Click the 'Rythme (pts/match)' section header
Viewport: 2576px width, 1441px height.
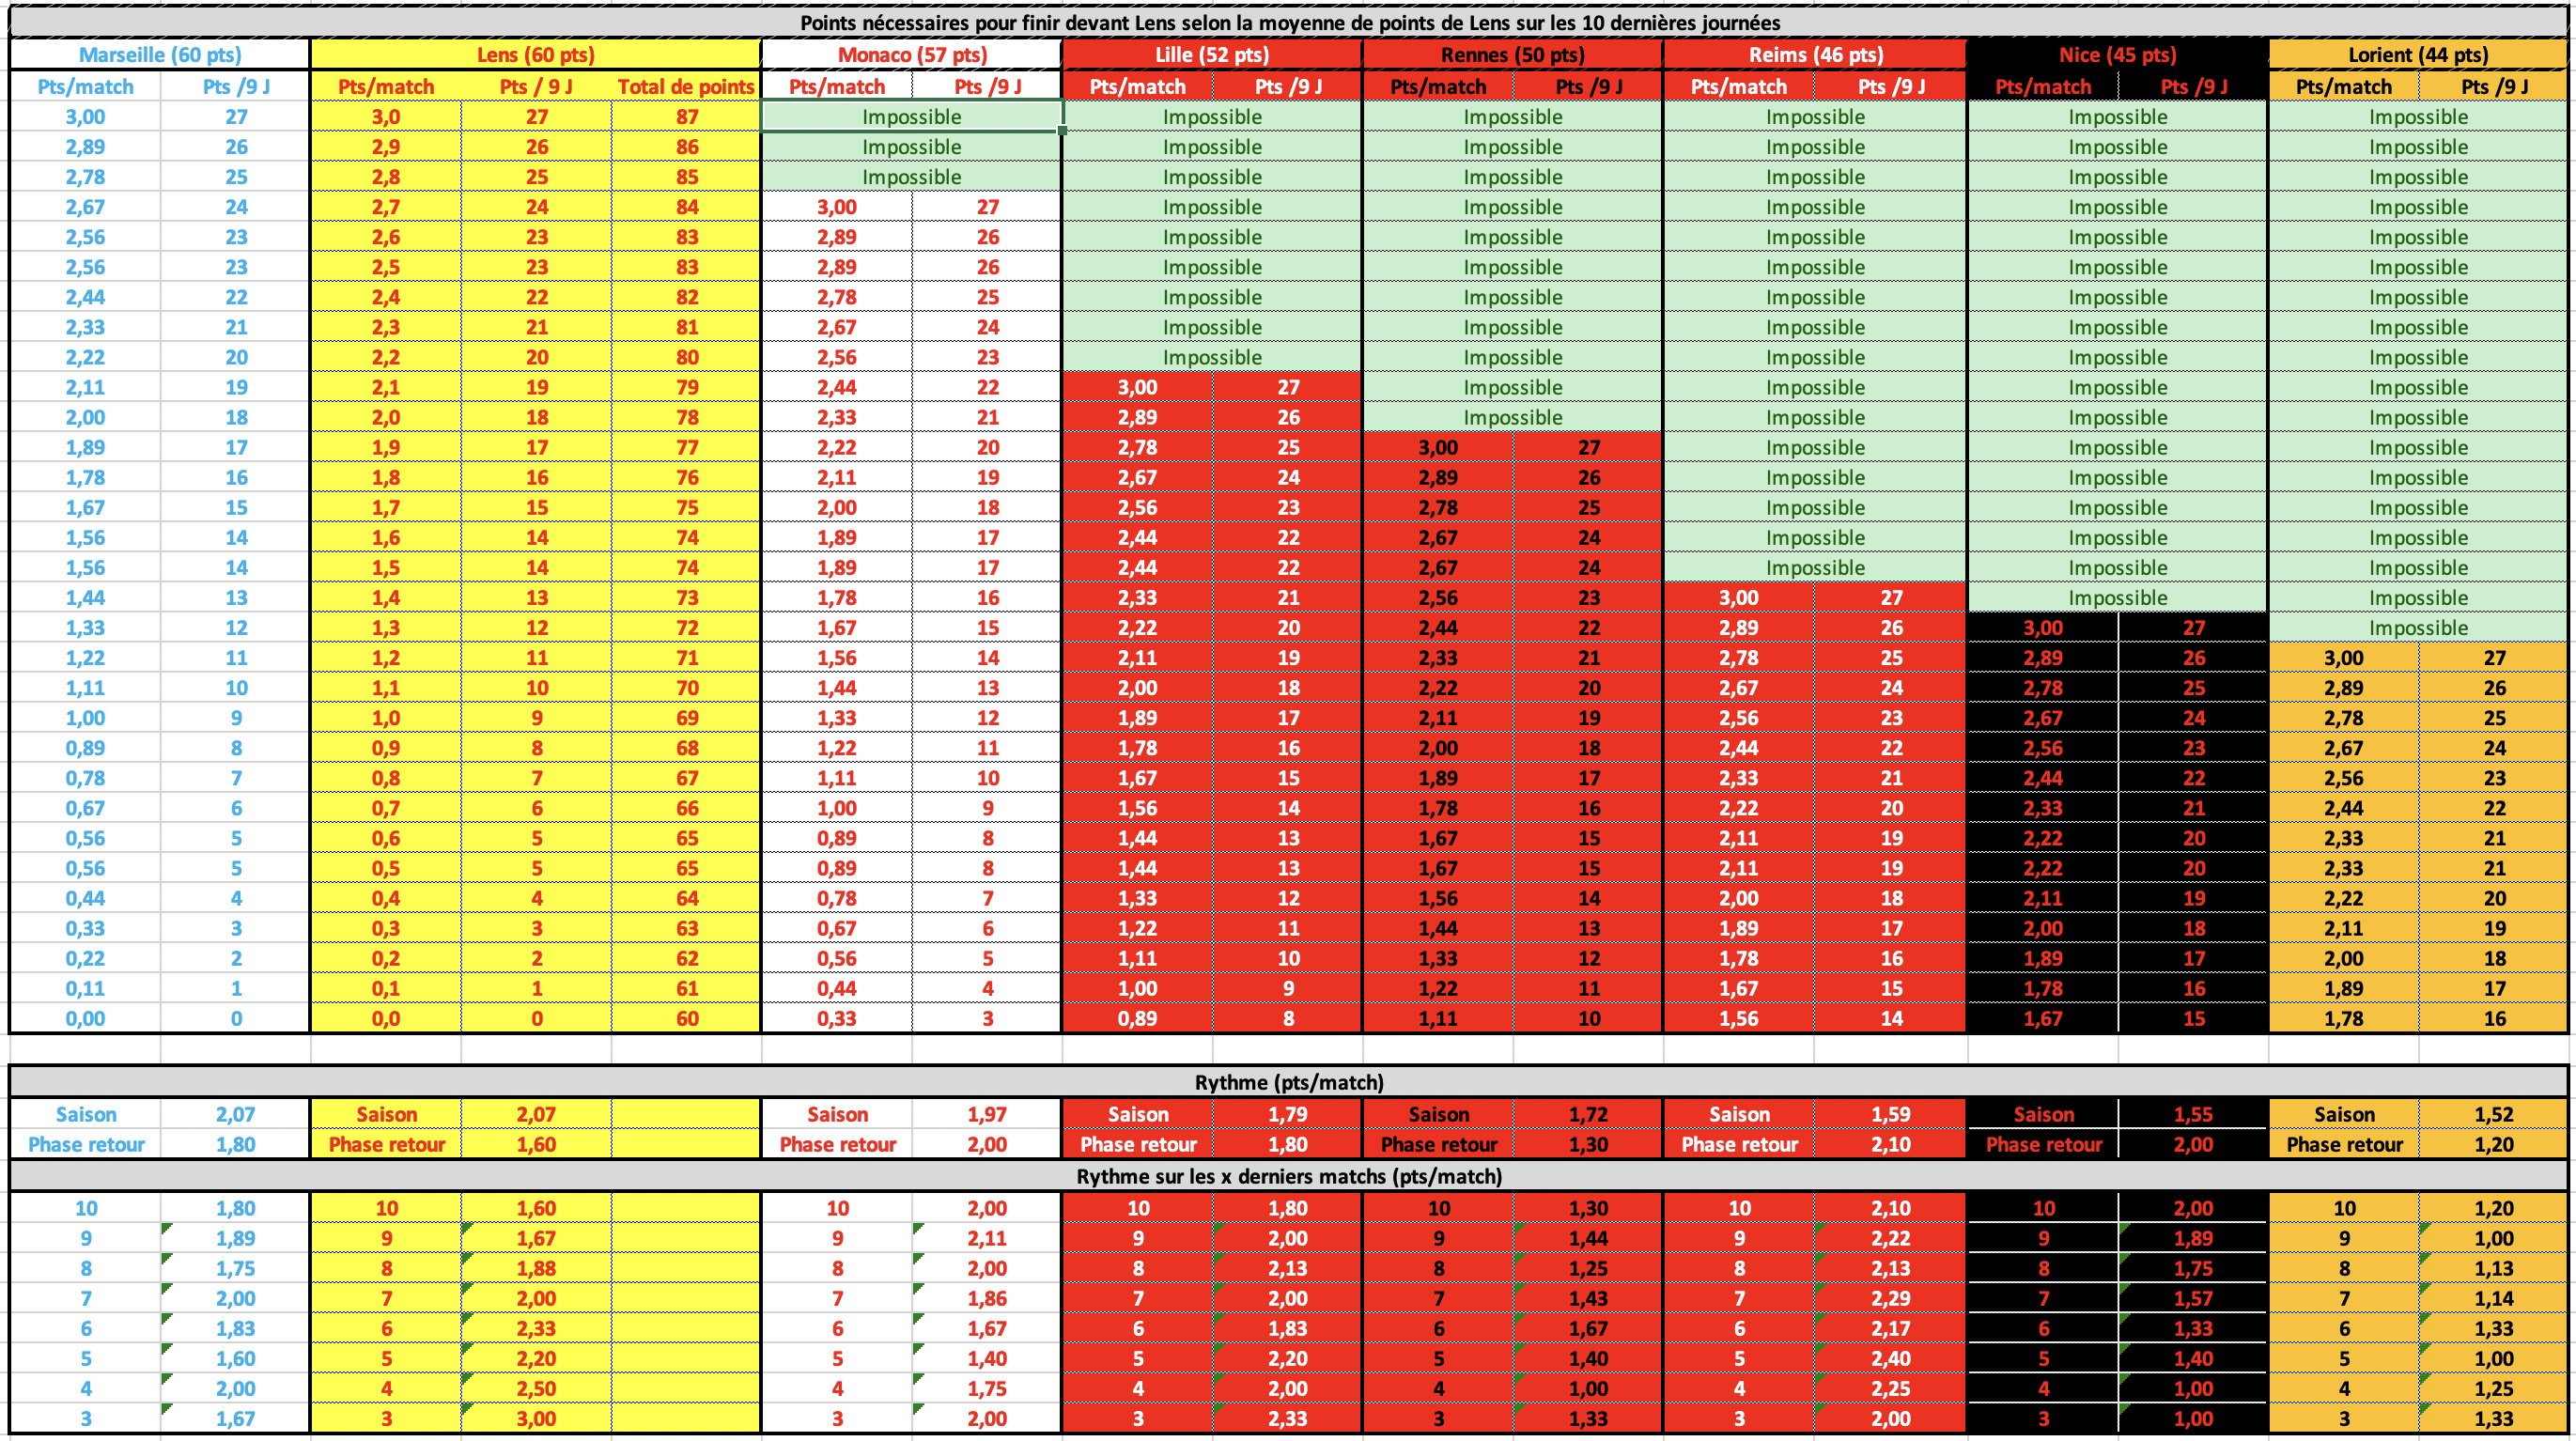(1289, 1082)
